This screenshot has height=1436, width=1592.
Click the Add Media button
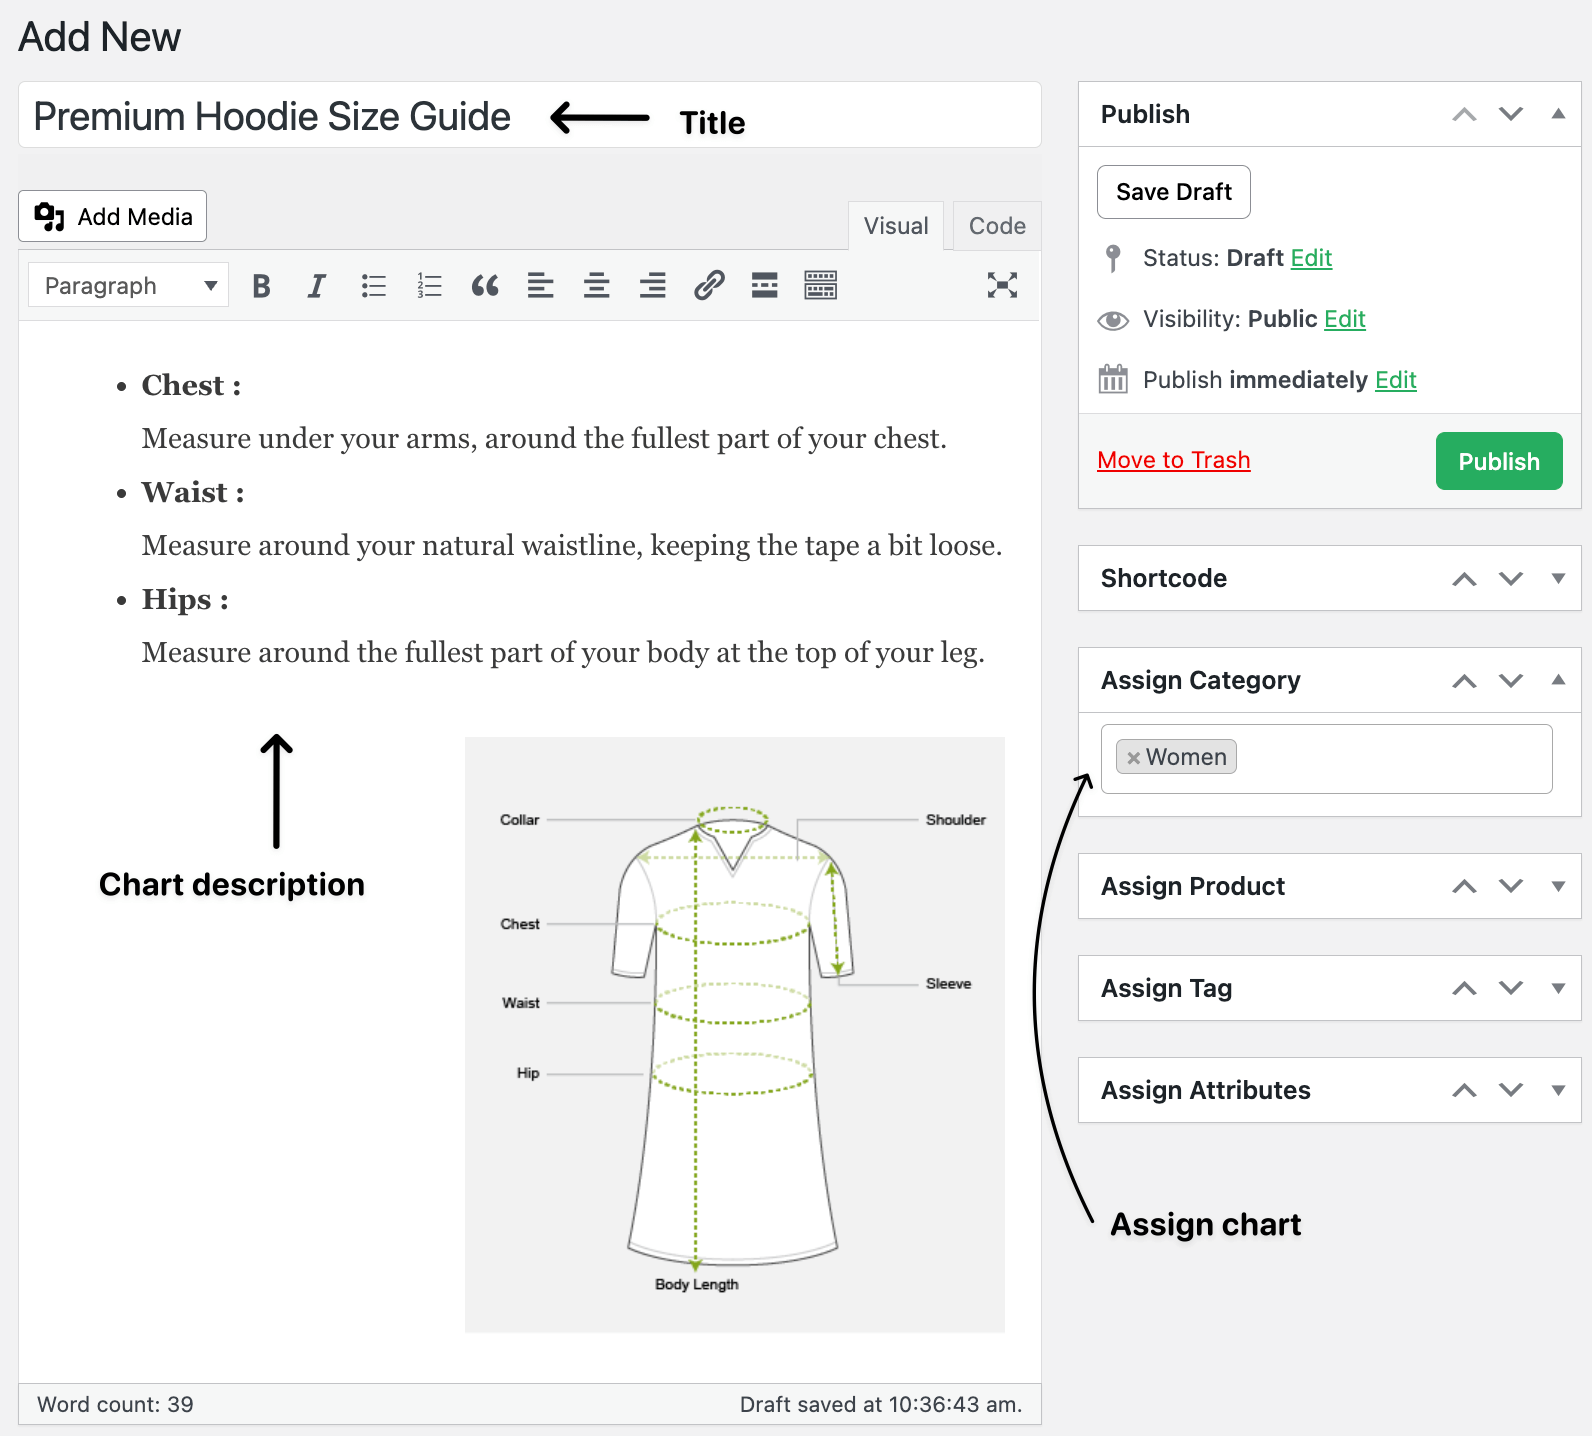113,216
